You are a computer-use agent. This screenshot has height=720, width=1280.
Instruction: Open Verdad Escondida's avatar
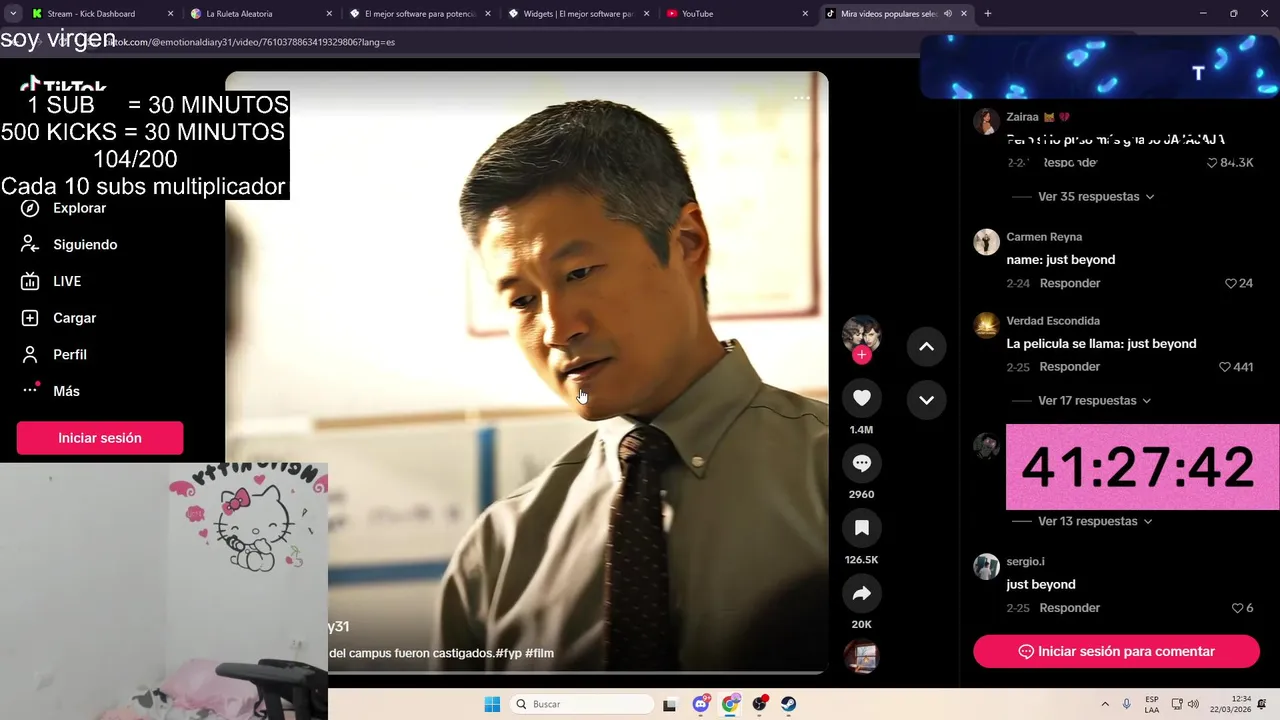click(x=986, y=326)
